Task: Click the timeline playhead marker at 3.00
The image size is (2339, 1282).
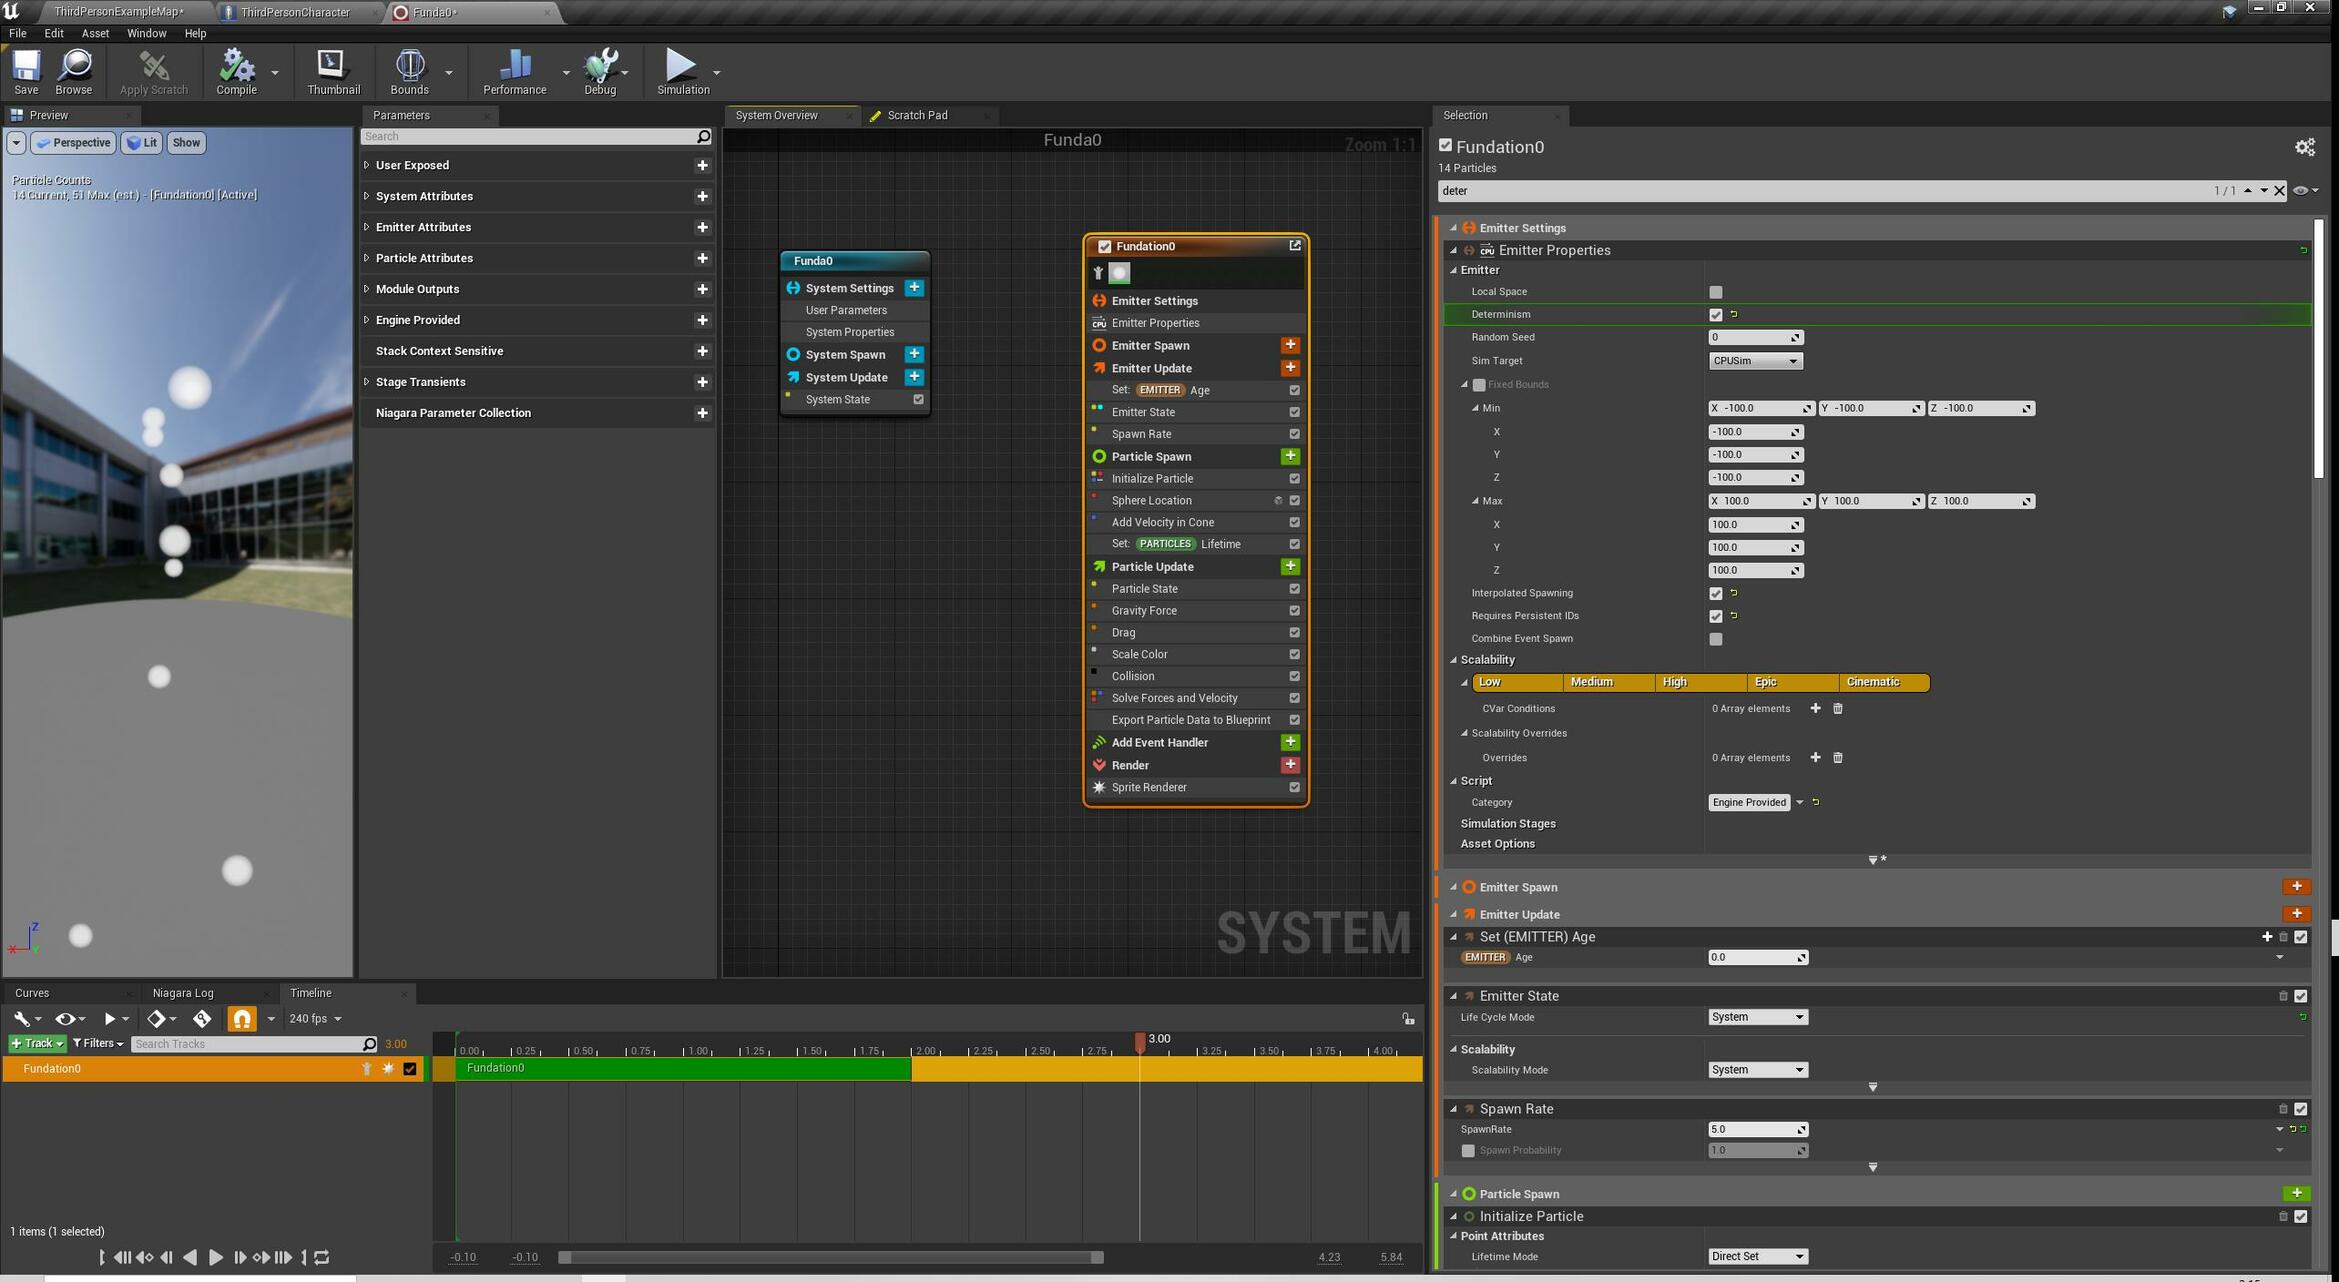Action: pos(1140,1042)
